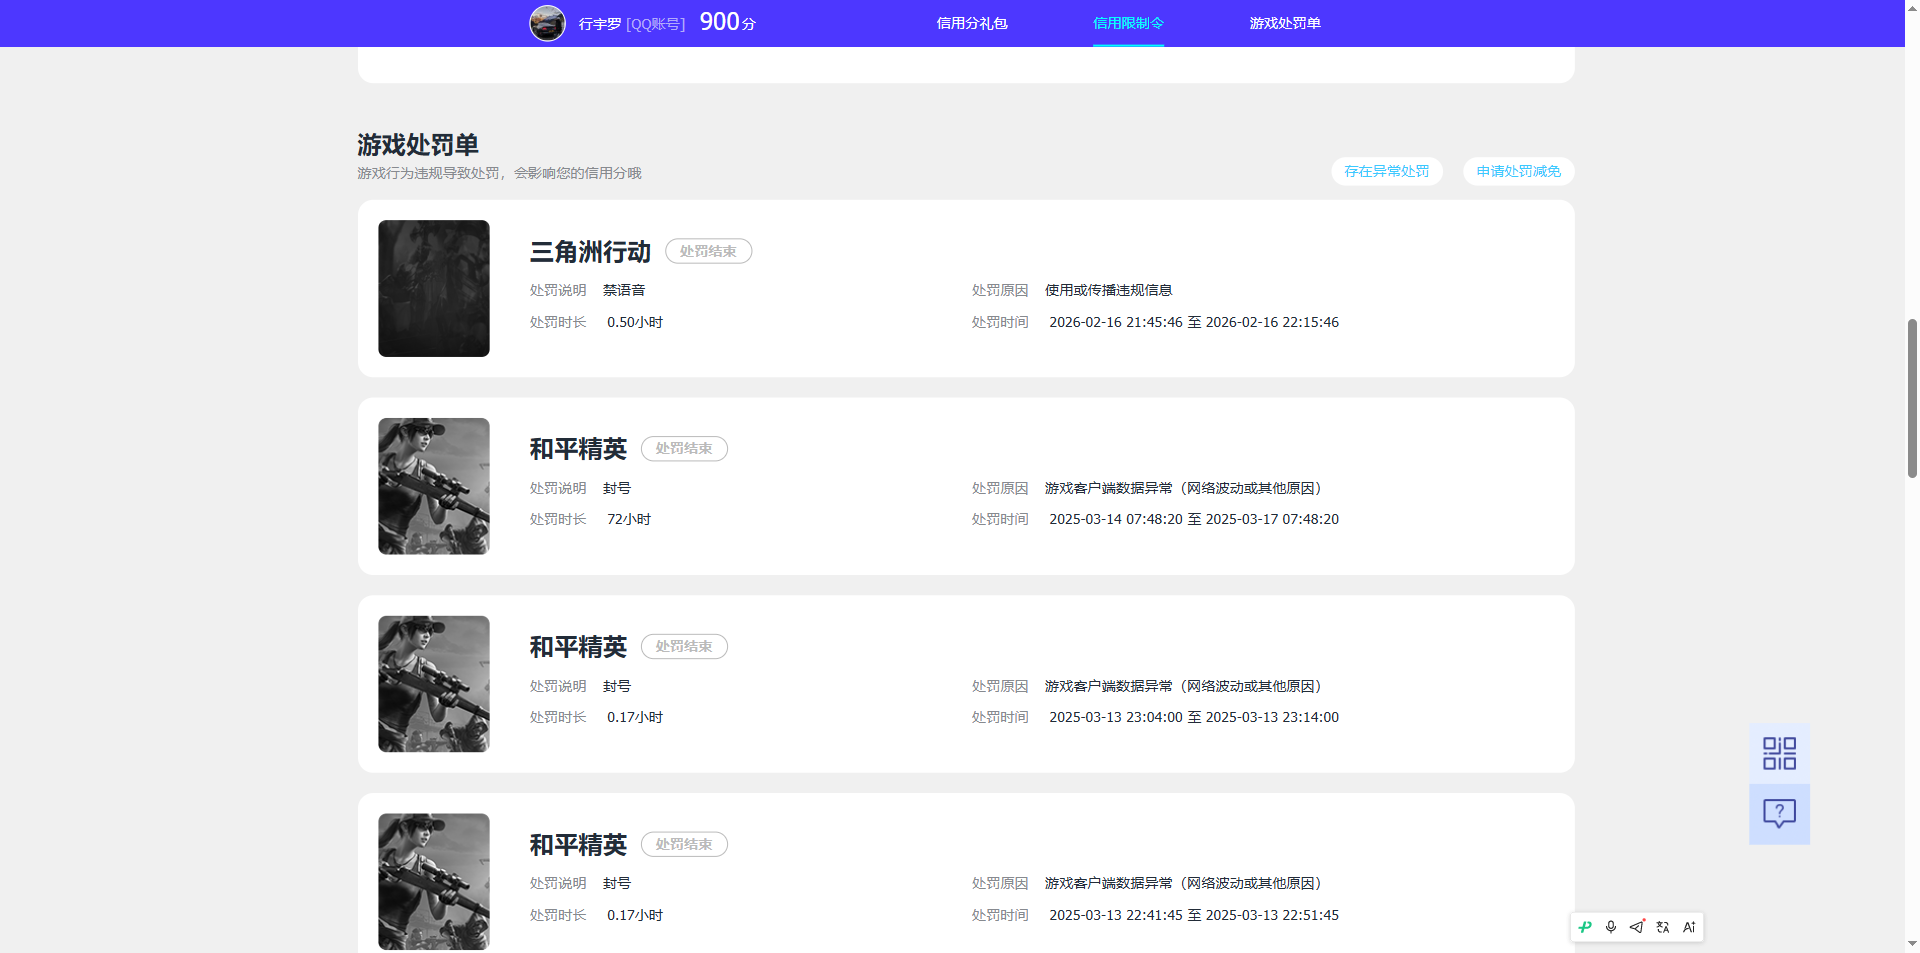Click the 0.50小时 duration value
Screen dimensions: 1920x953
tap(635, 322)
